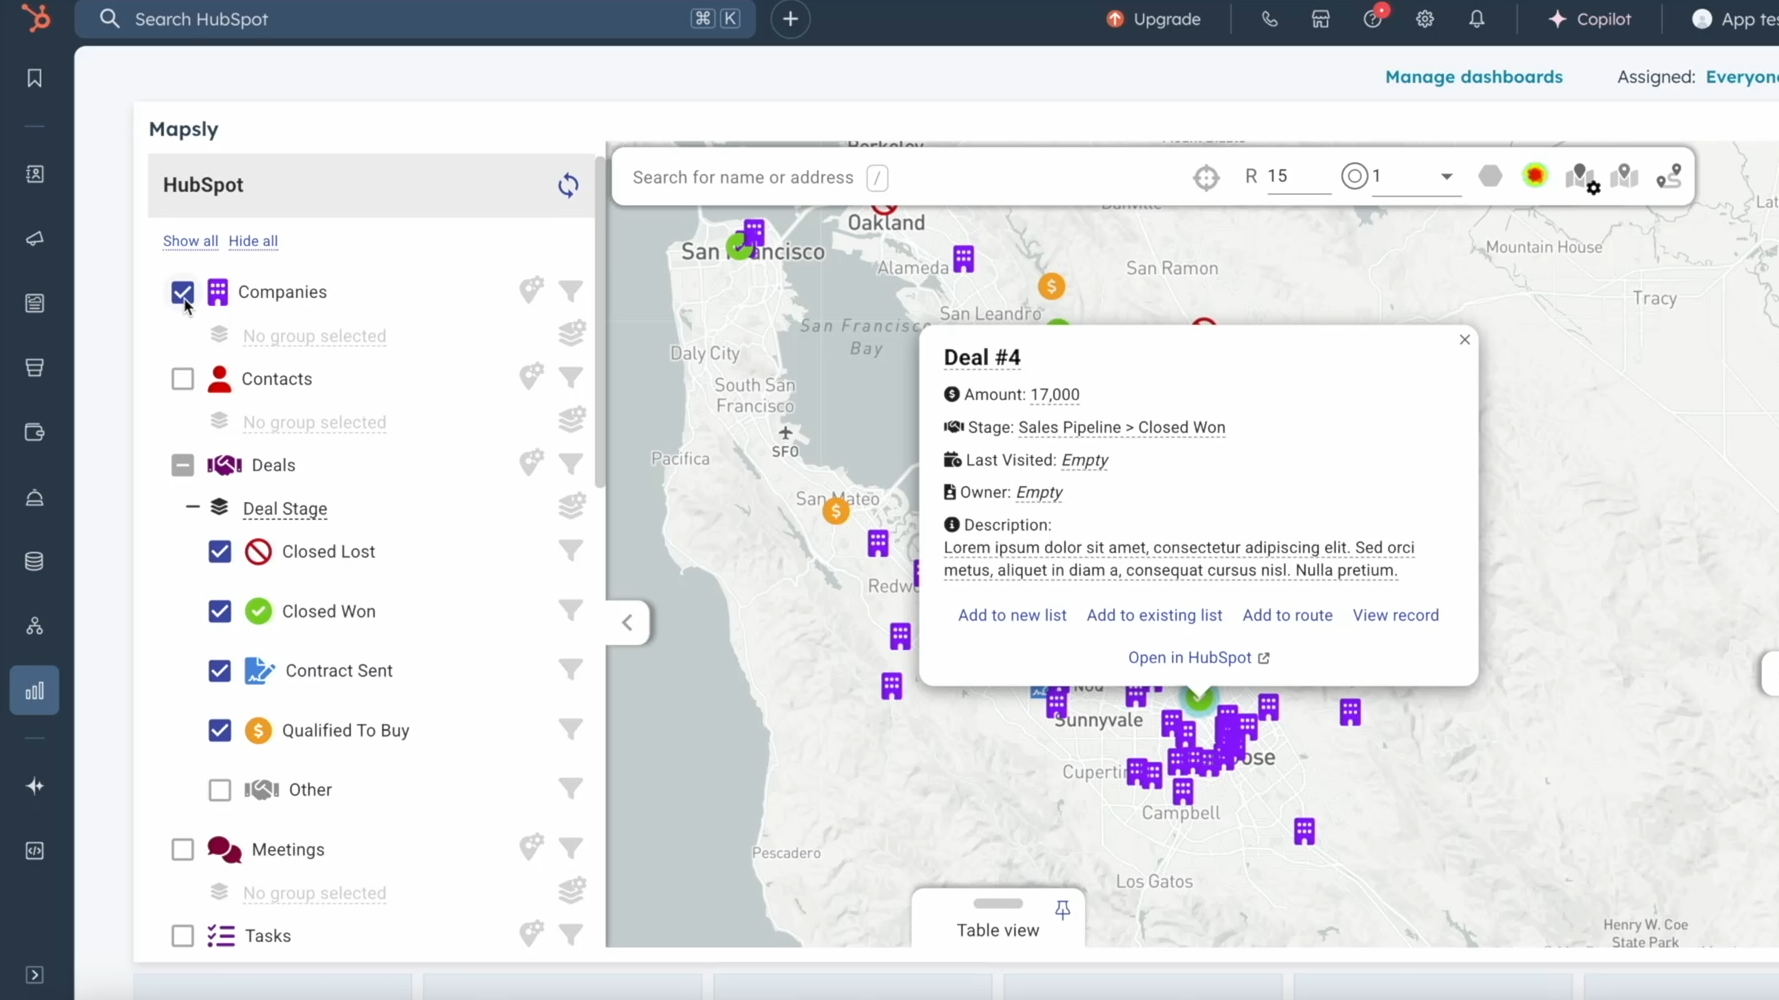1779x1000 pixels.
Task: Click Add to route in the Deal popup
Action: 1287,614
